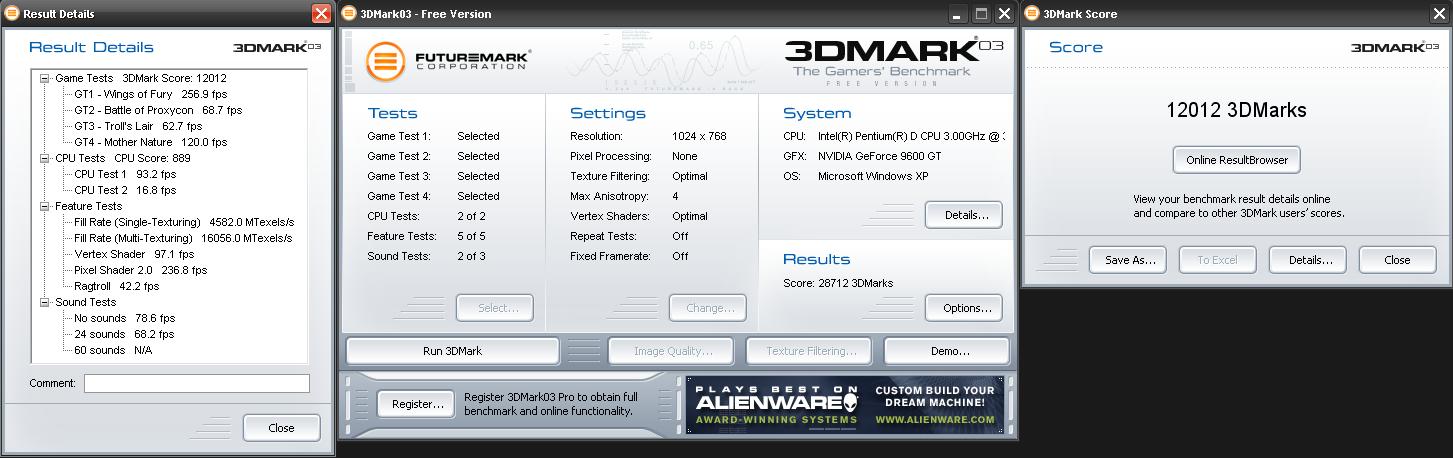
Task: Collapse the Feature Tests tree node
Action: (45, 206)
